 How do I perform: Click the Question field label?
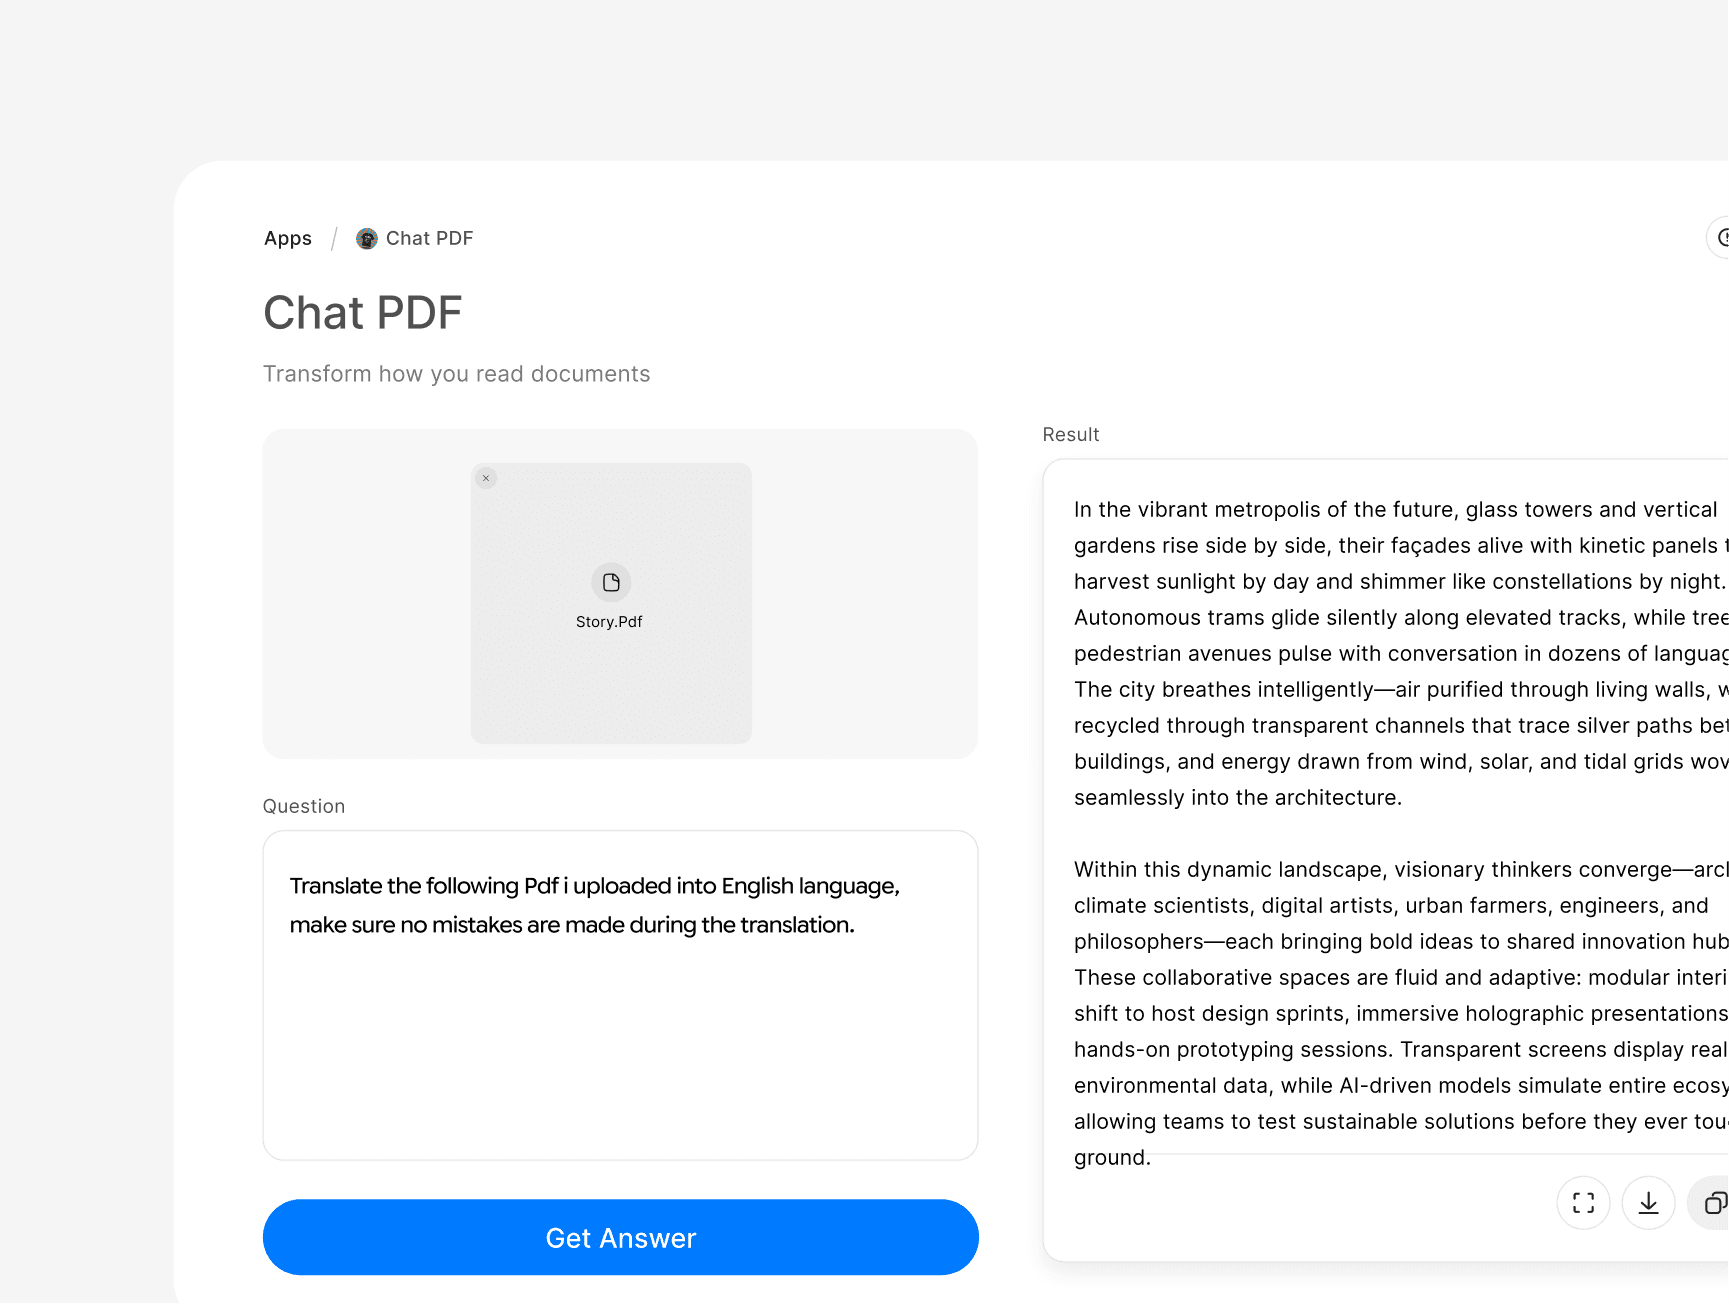(304, 807)
